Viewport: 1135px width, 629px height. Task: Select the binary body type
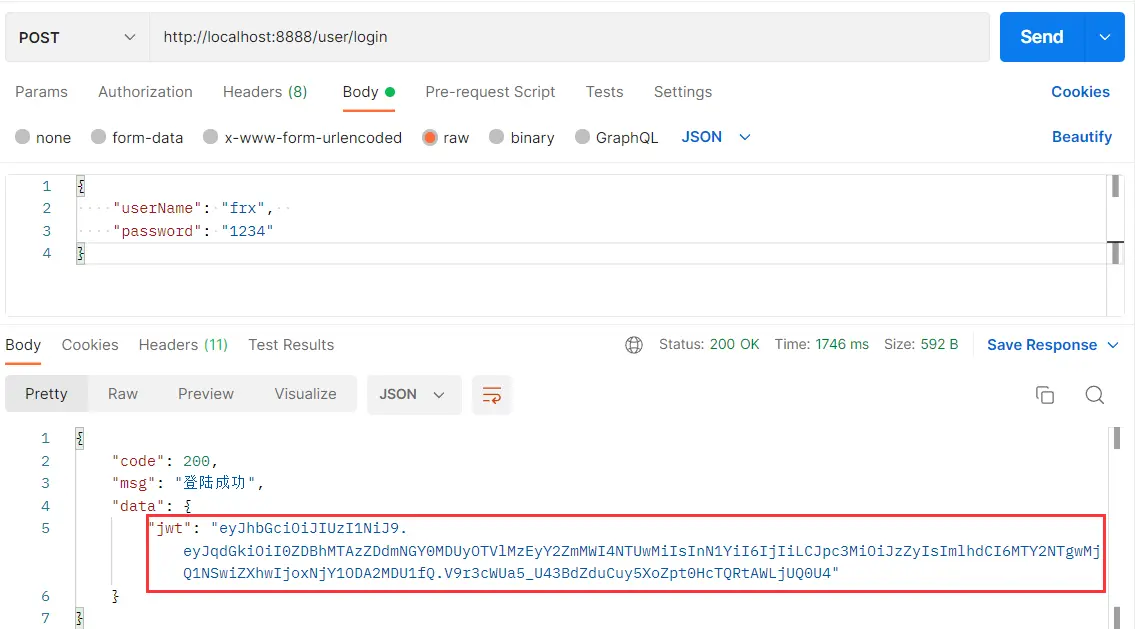[522, 138]
